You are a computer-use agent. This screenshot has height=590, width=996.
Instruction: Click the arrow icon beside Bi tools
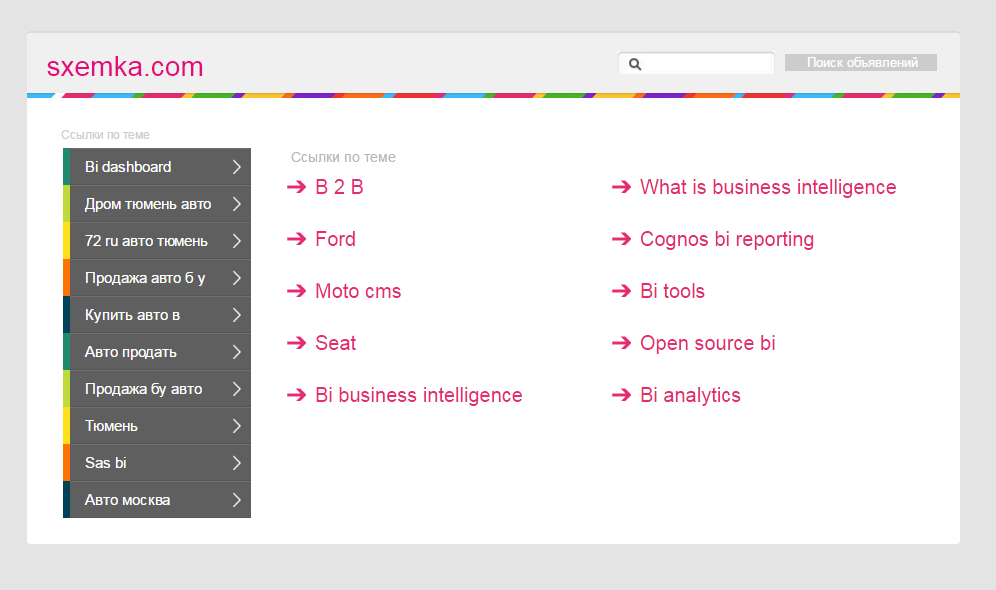[621, 291]
